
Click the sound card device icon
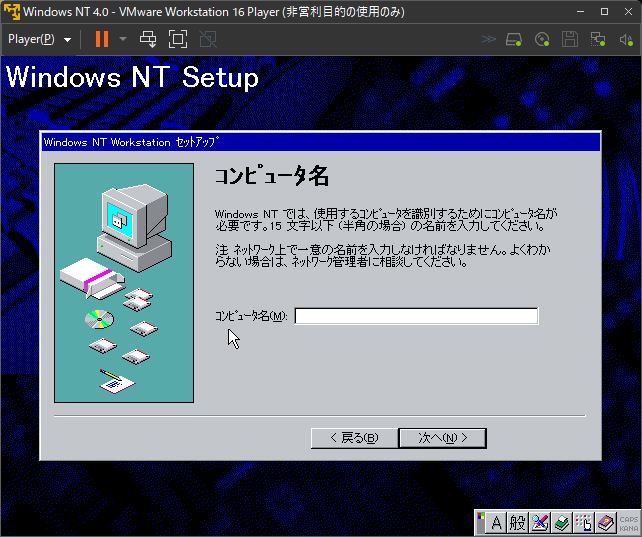[626, 39]
